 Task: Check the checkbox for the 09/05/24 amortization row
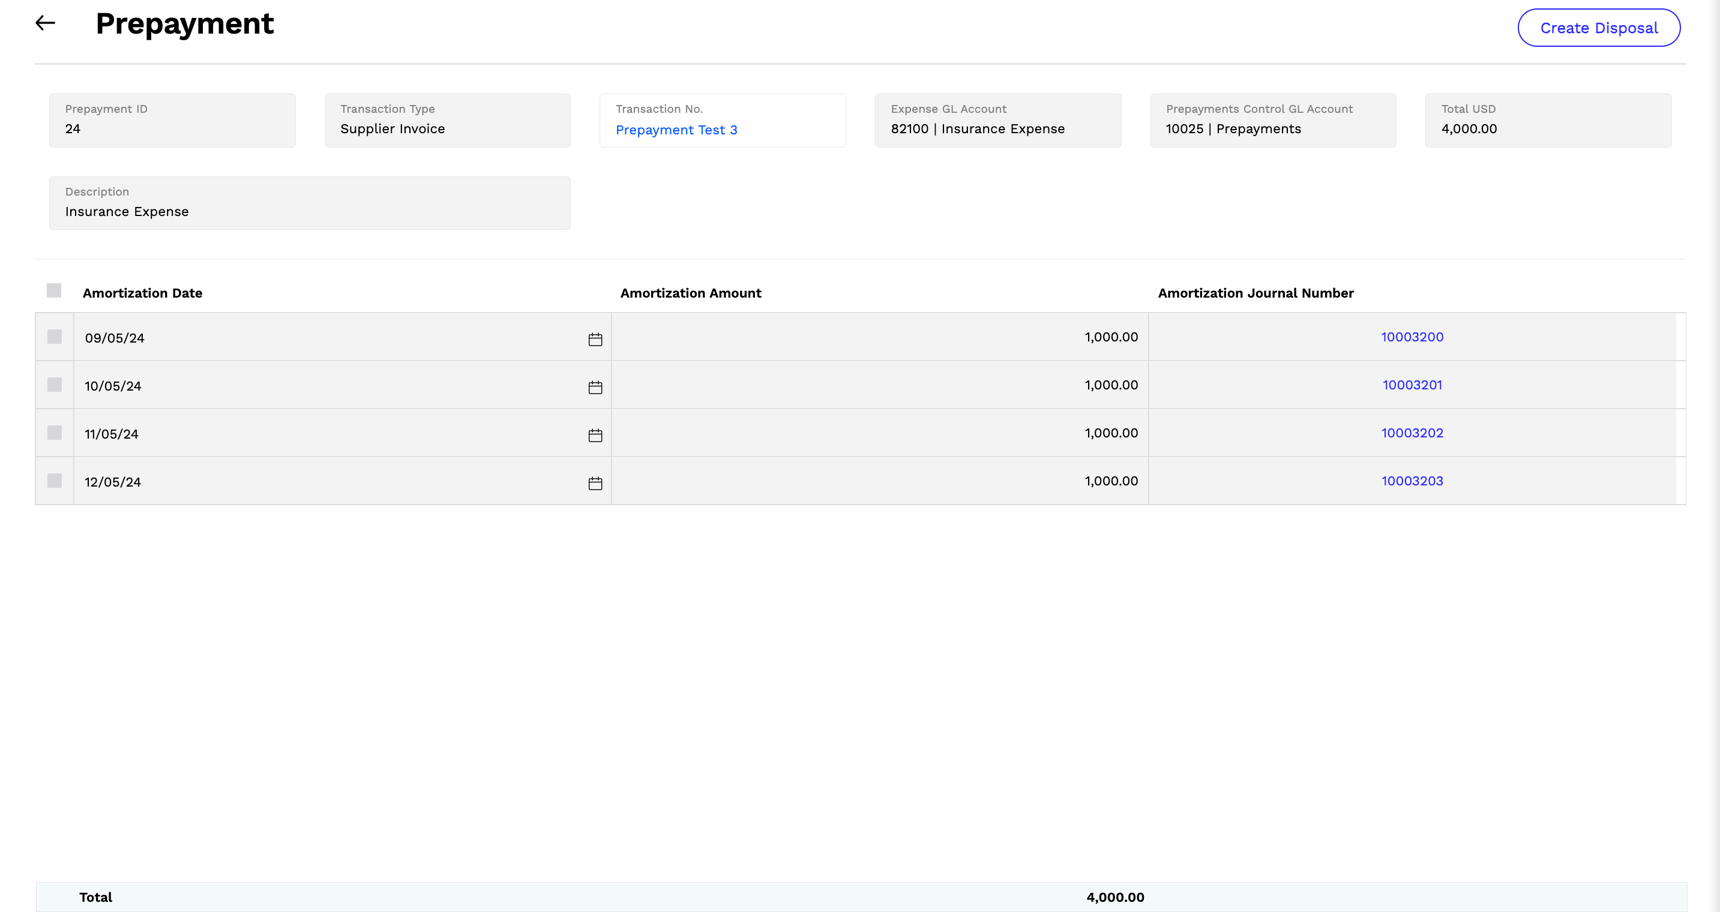(x=54, y=337)
